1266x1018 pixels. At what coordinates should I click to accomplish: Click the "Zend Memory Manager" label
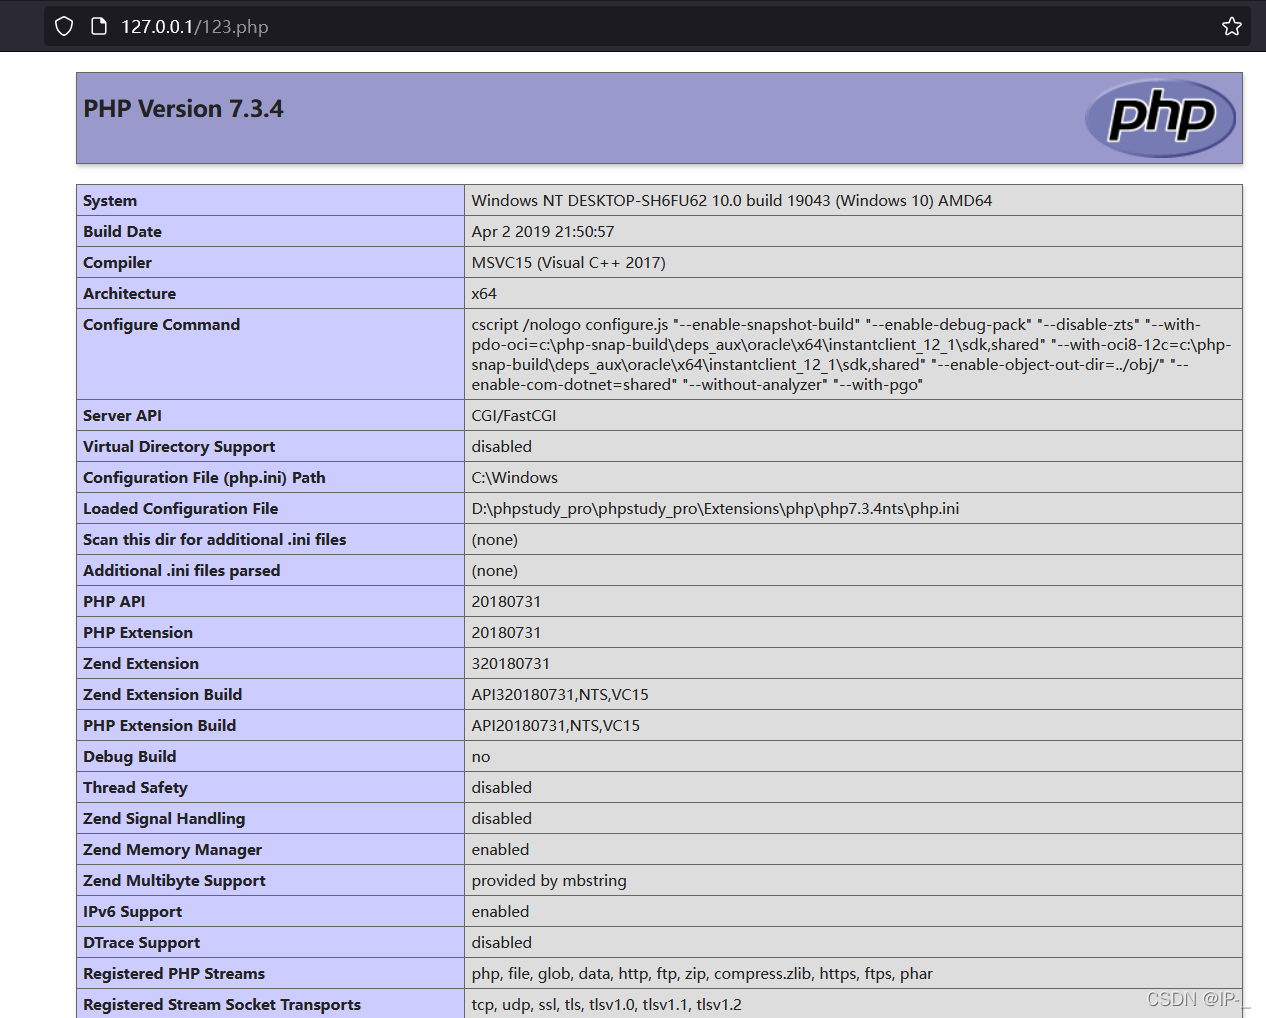coord(172,850)
